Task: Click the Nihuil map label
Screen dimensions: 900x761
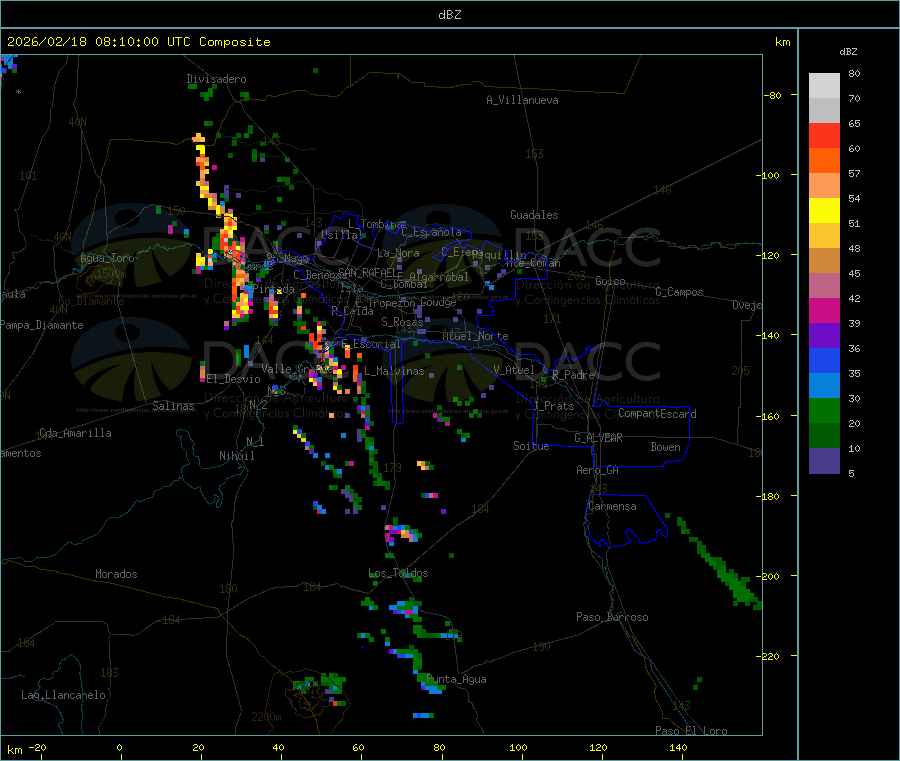Action: click(237, 456)
